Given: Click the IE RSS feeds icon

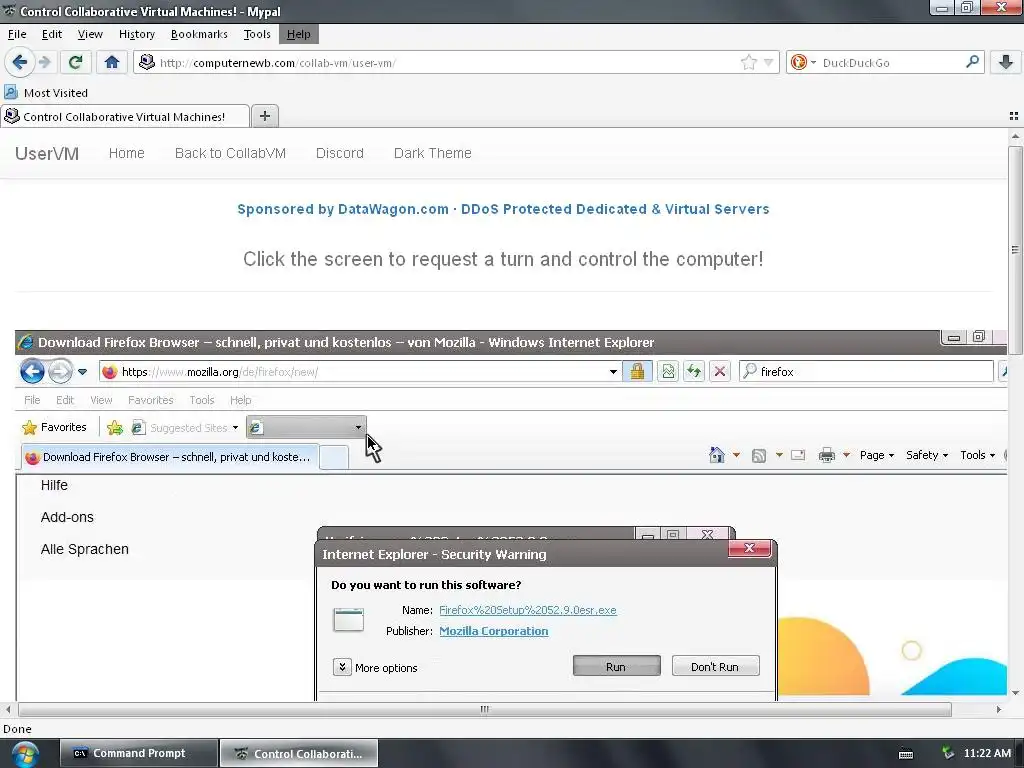Looking at the screenshot, I should [759, 455].
